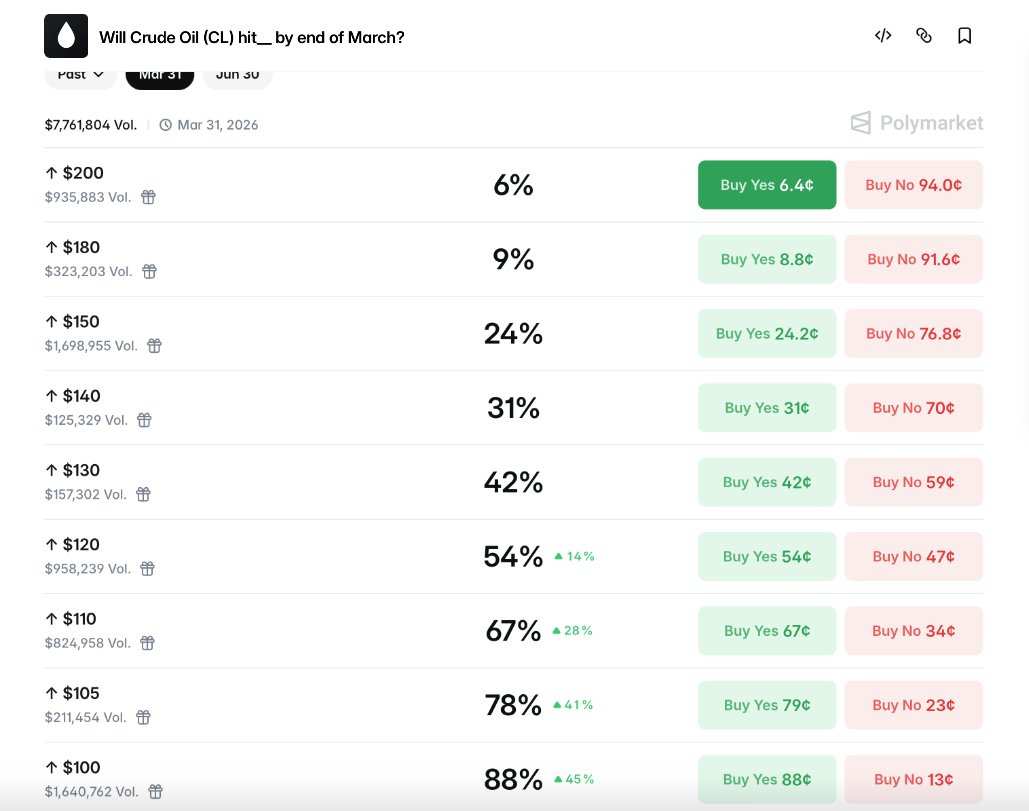This screenshot has height=811, width=1029.
Task: Choose Buy Yes 24.2¢ on $150
Action: tap(766, 333)
